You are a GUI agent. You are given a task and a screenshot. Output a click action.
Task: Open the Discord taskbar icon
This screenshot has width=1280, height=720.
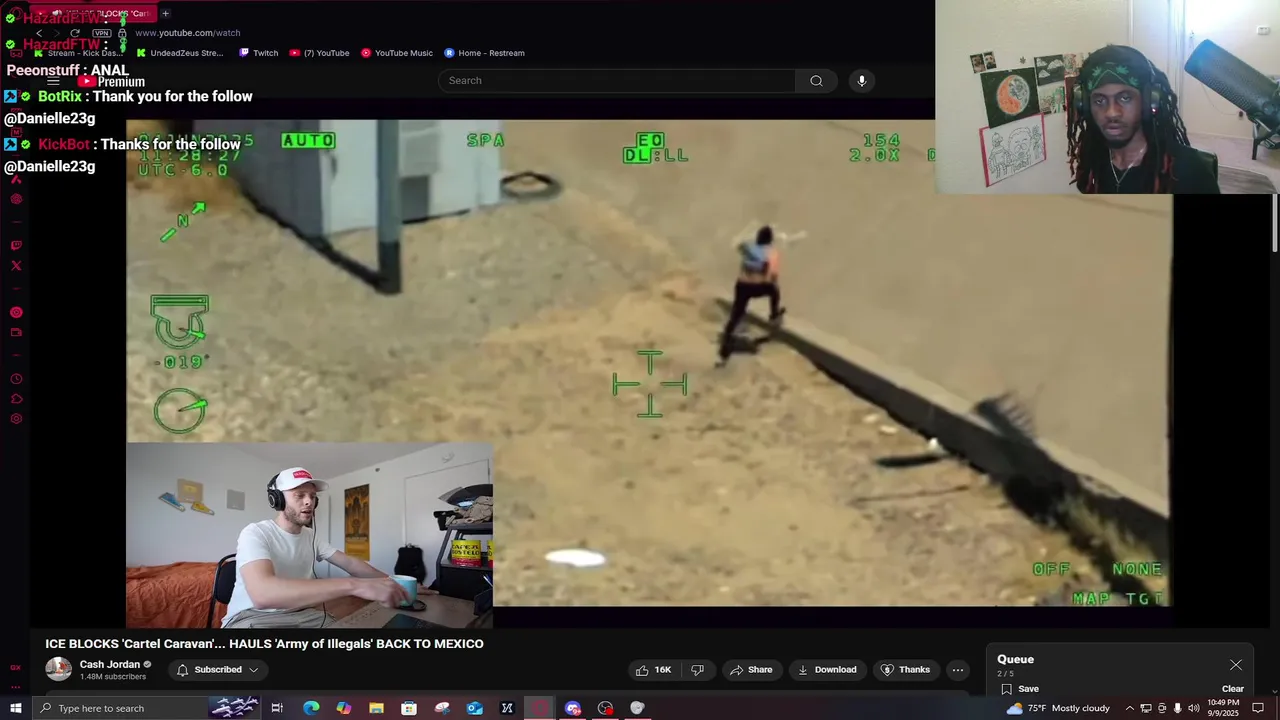[572, 708]
